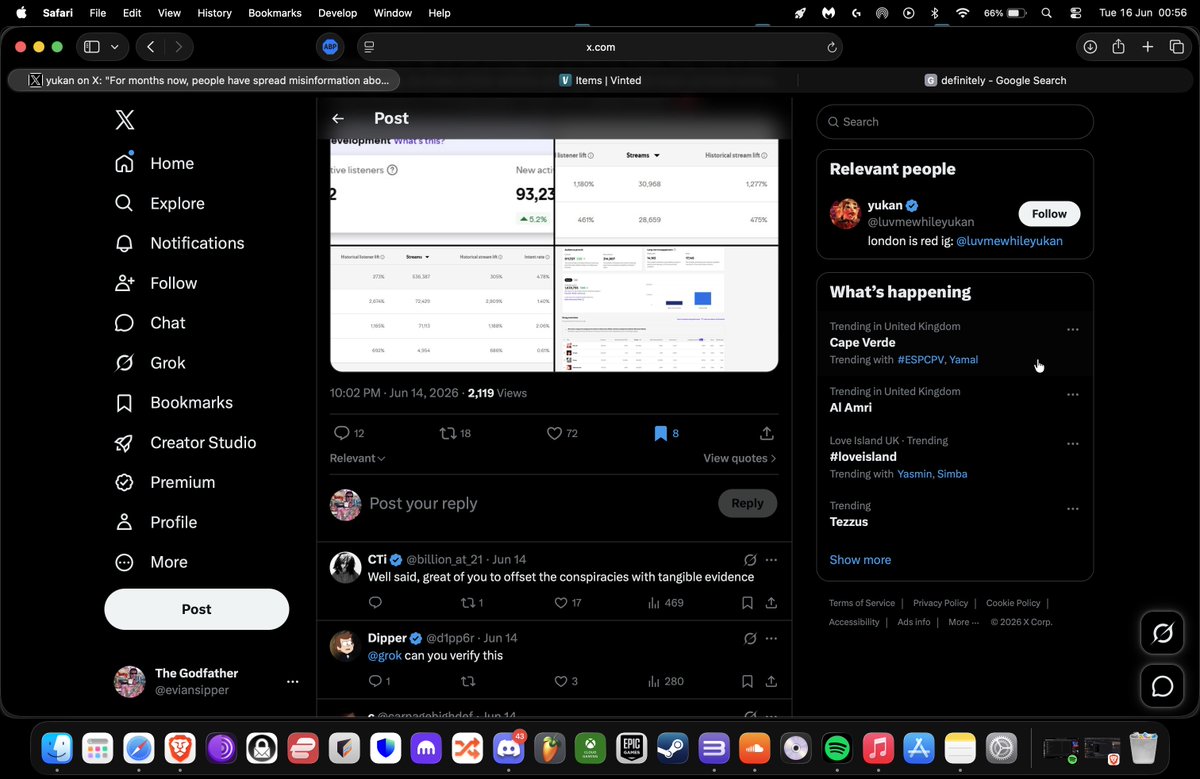Click Show more under What's happening
1200x779 pixels.
(x=860, y=560)
